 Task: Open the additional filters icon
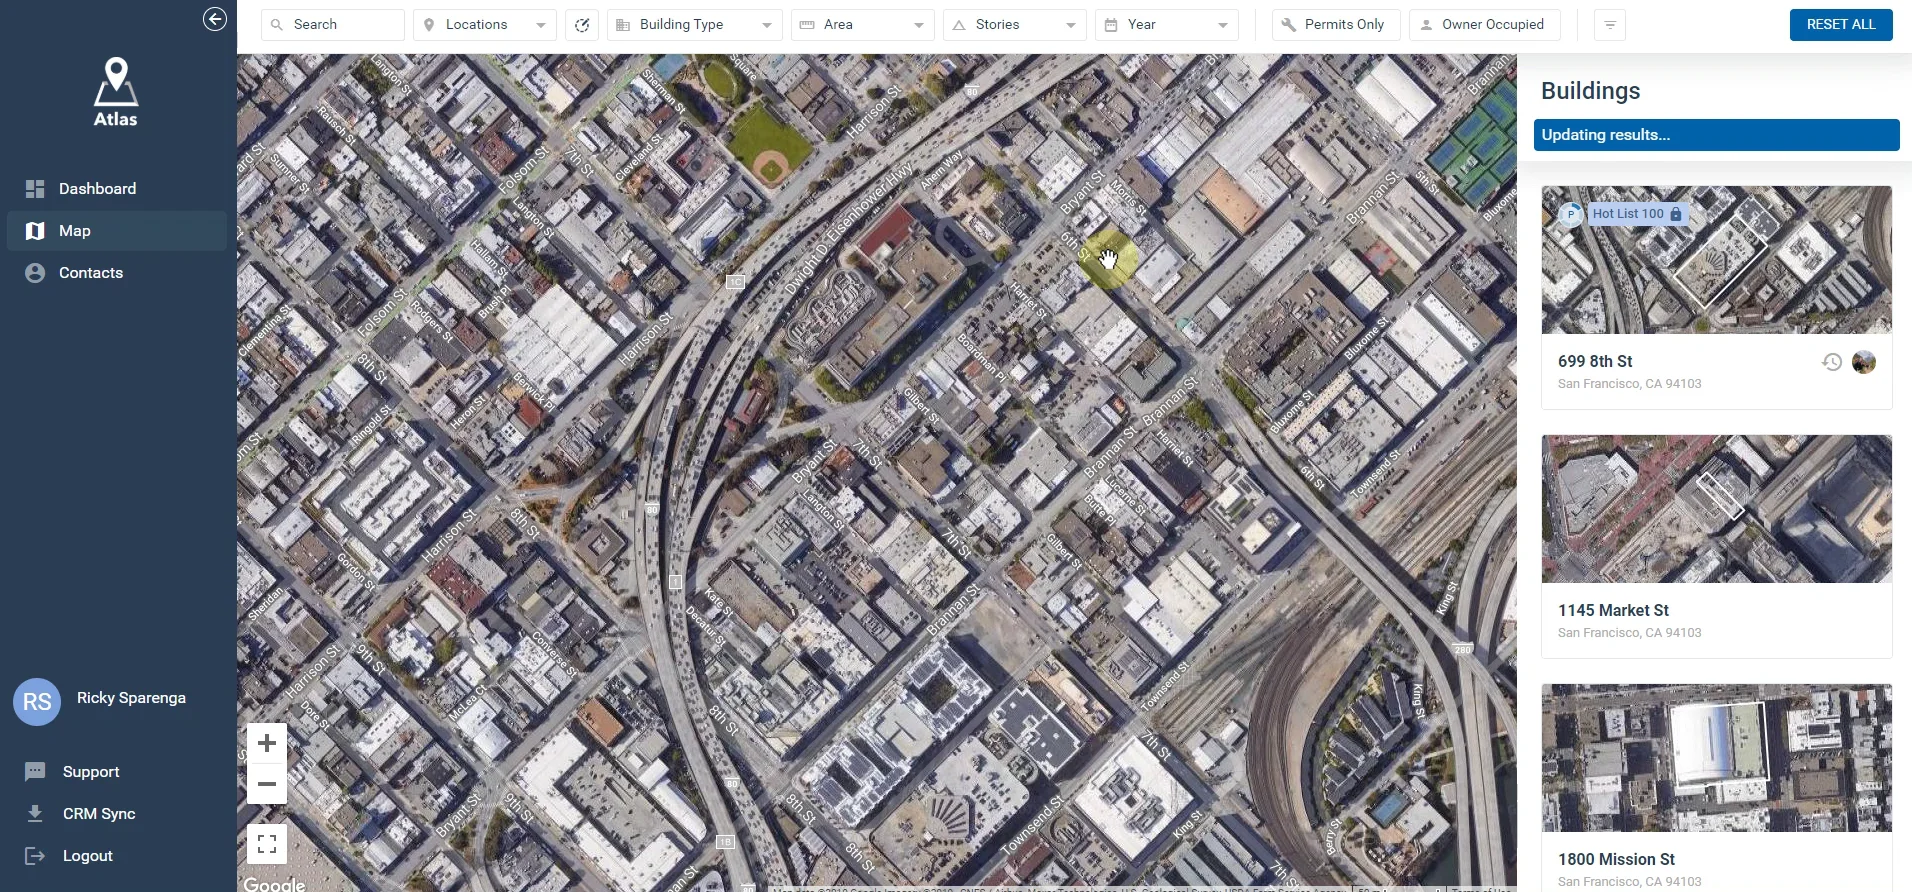[1610, 25]
